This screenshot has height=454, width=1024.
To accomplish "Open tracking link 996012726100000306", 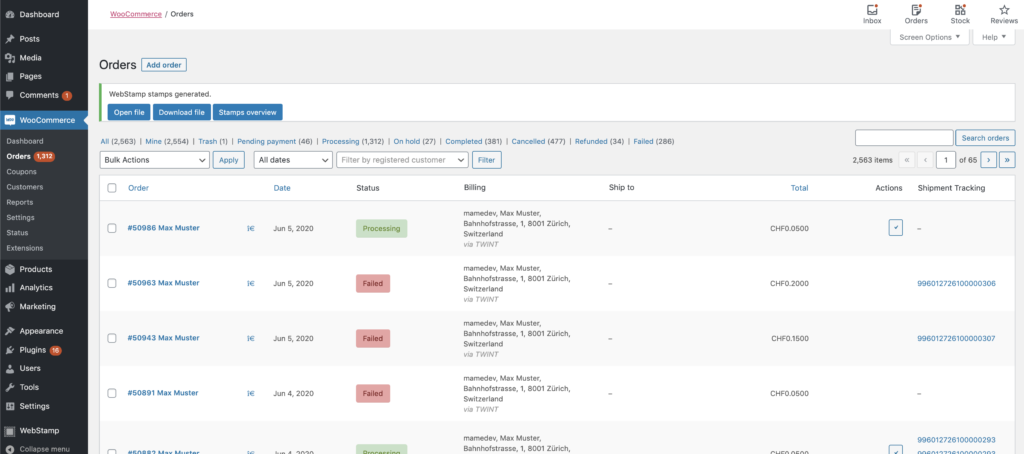I will coord(956,284).
